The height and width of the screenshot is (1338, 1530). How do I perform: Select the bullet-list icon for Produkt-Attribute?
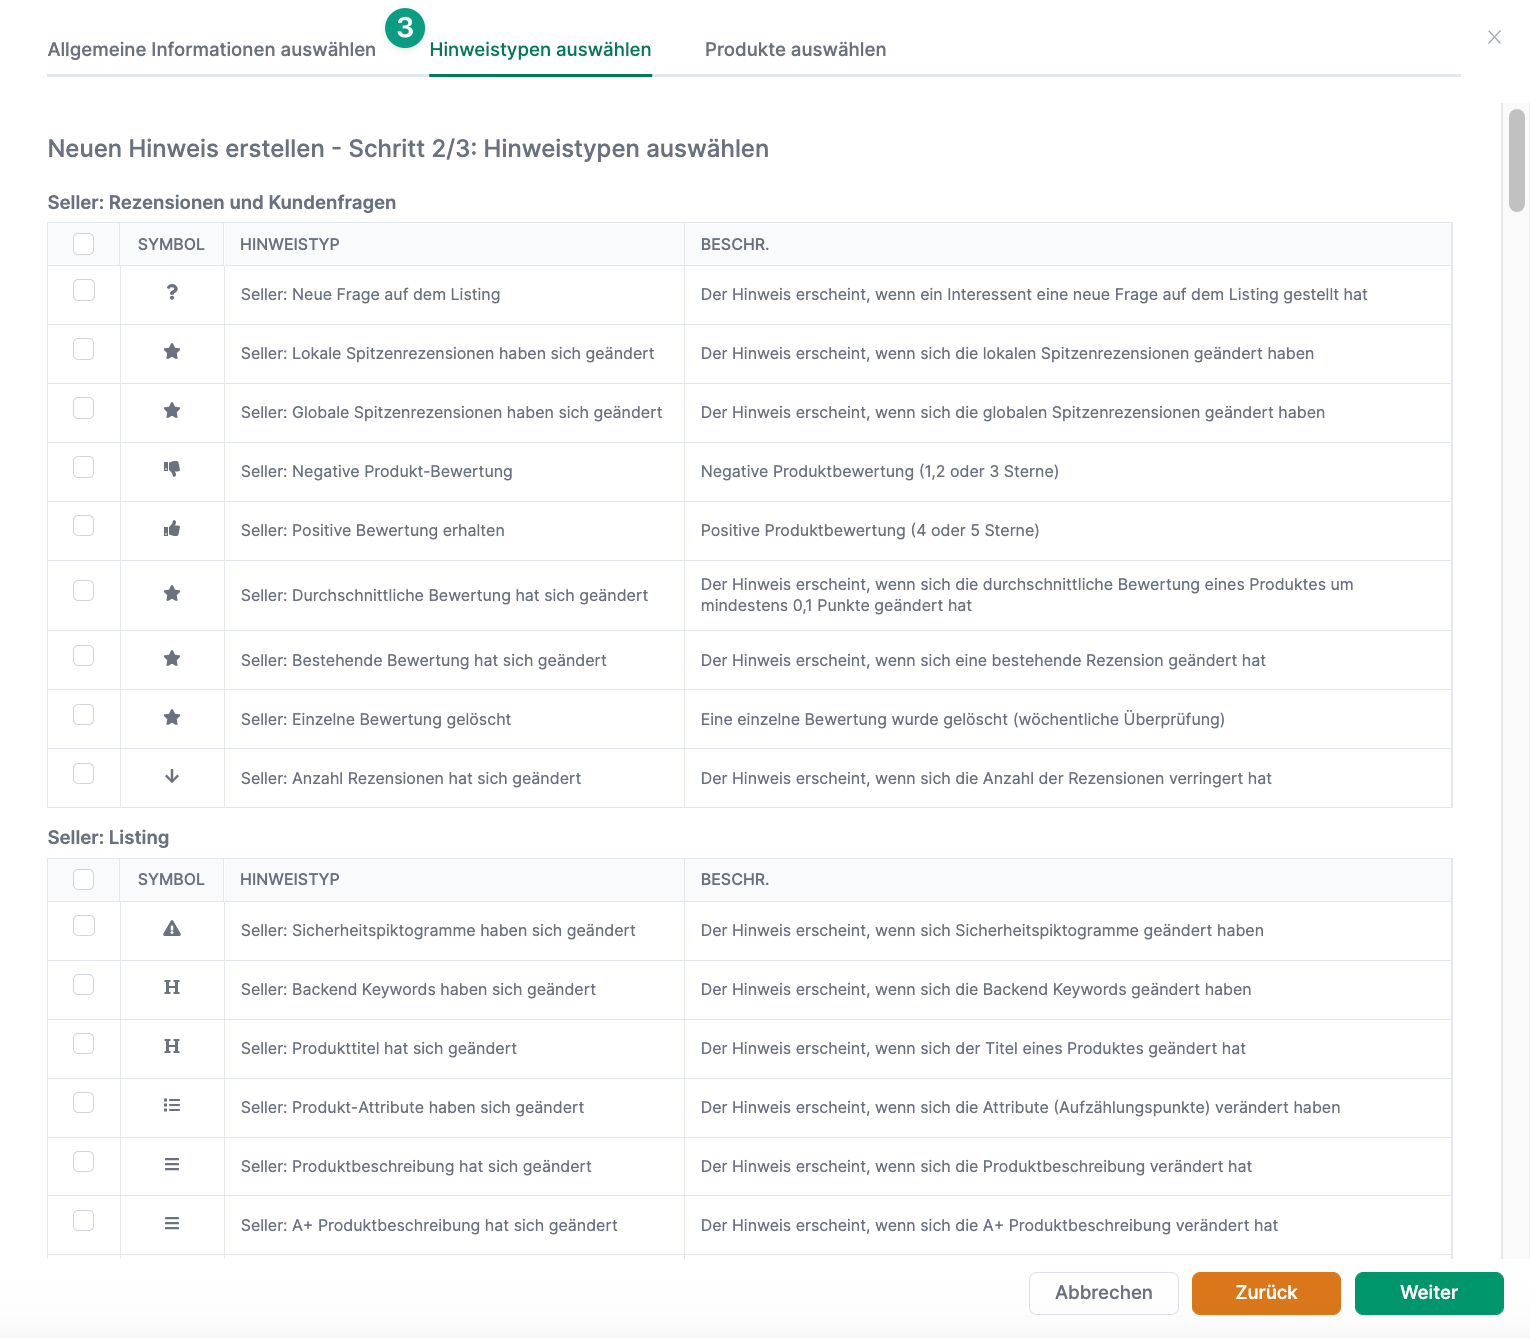coord(171,1106)
